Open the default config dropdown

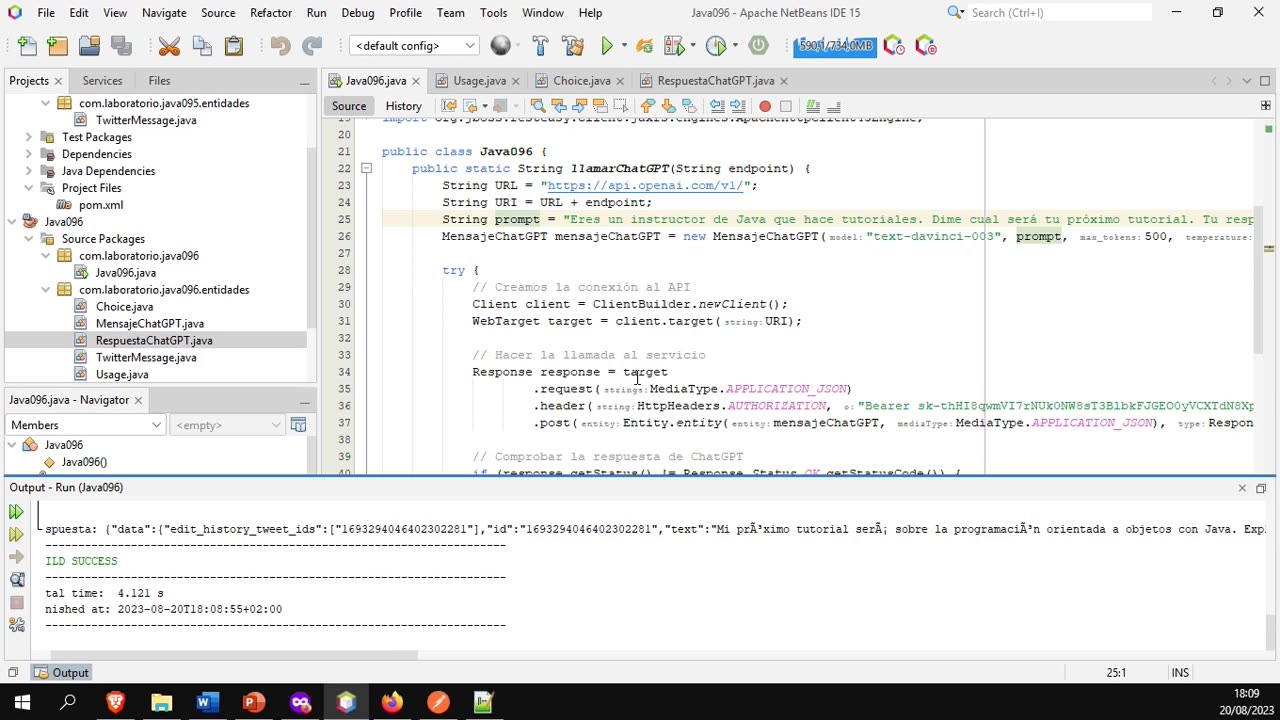click(x=415, y=46)
